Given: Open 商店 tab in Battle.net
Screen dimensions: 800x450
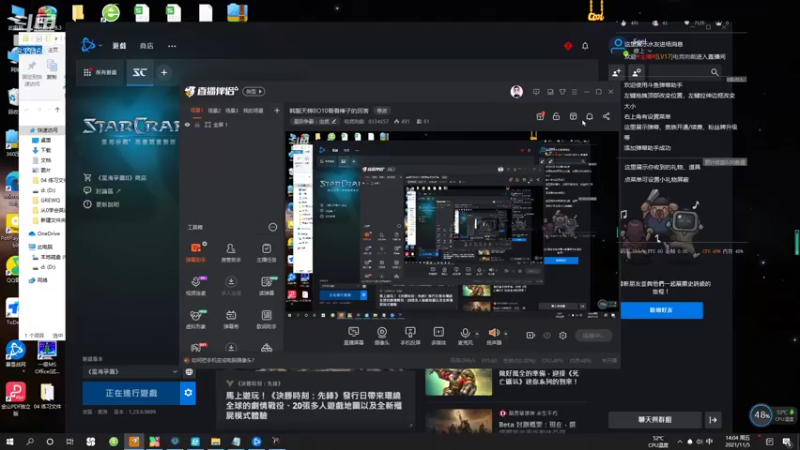Looking at the screenshot, I should pyautogui.click(x=146, y=46).
